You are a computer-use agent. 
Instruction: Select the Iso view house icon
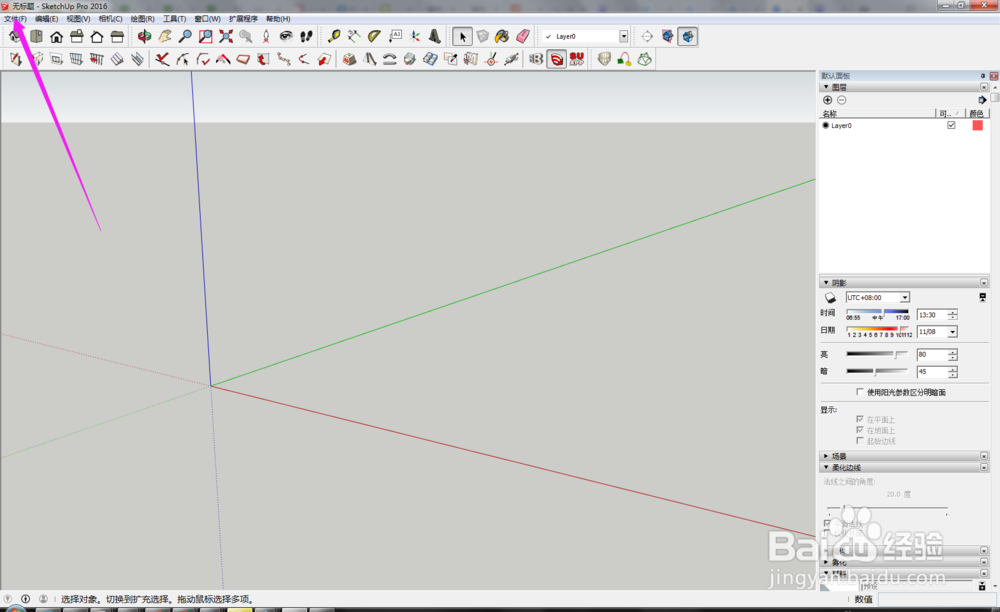tap(15, 36)
